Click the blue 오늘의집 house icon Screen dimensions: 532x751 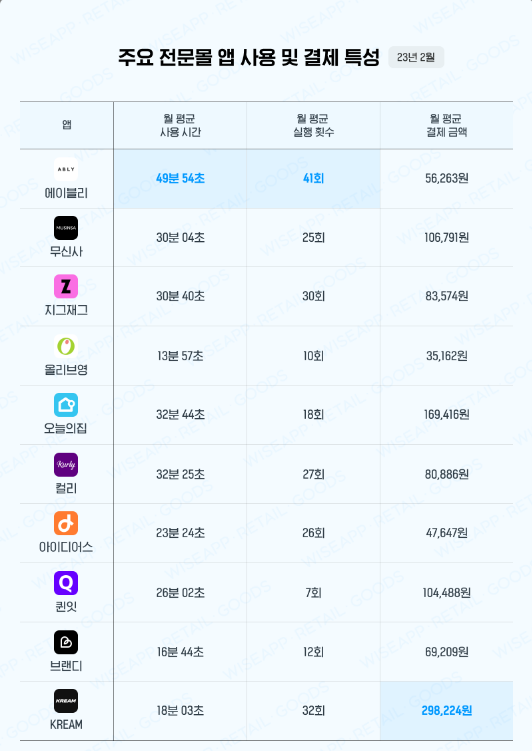point(66,405)
